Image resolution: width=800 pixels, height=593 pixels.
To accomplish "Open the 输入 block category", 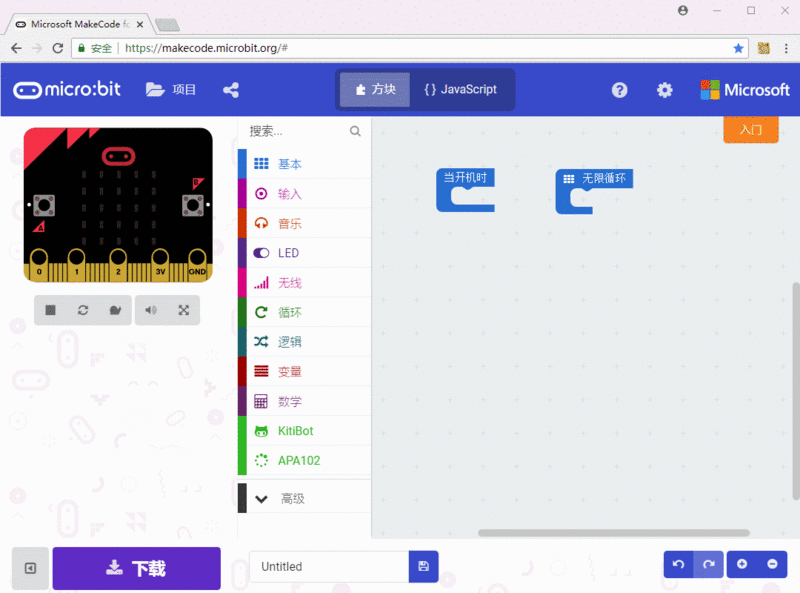I will pos(305,193).
